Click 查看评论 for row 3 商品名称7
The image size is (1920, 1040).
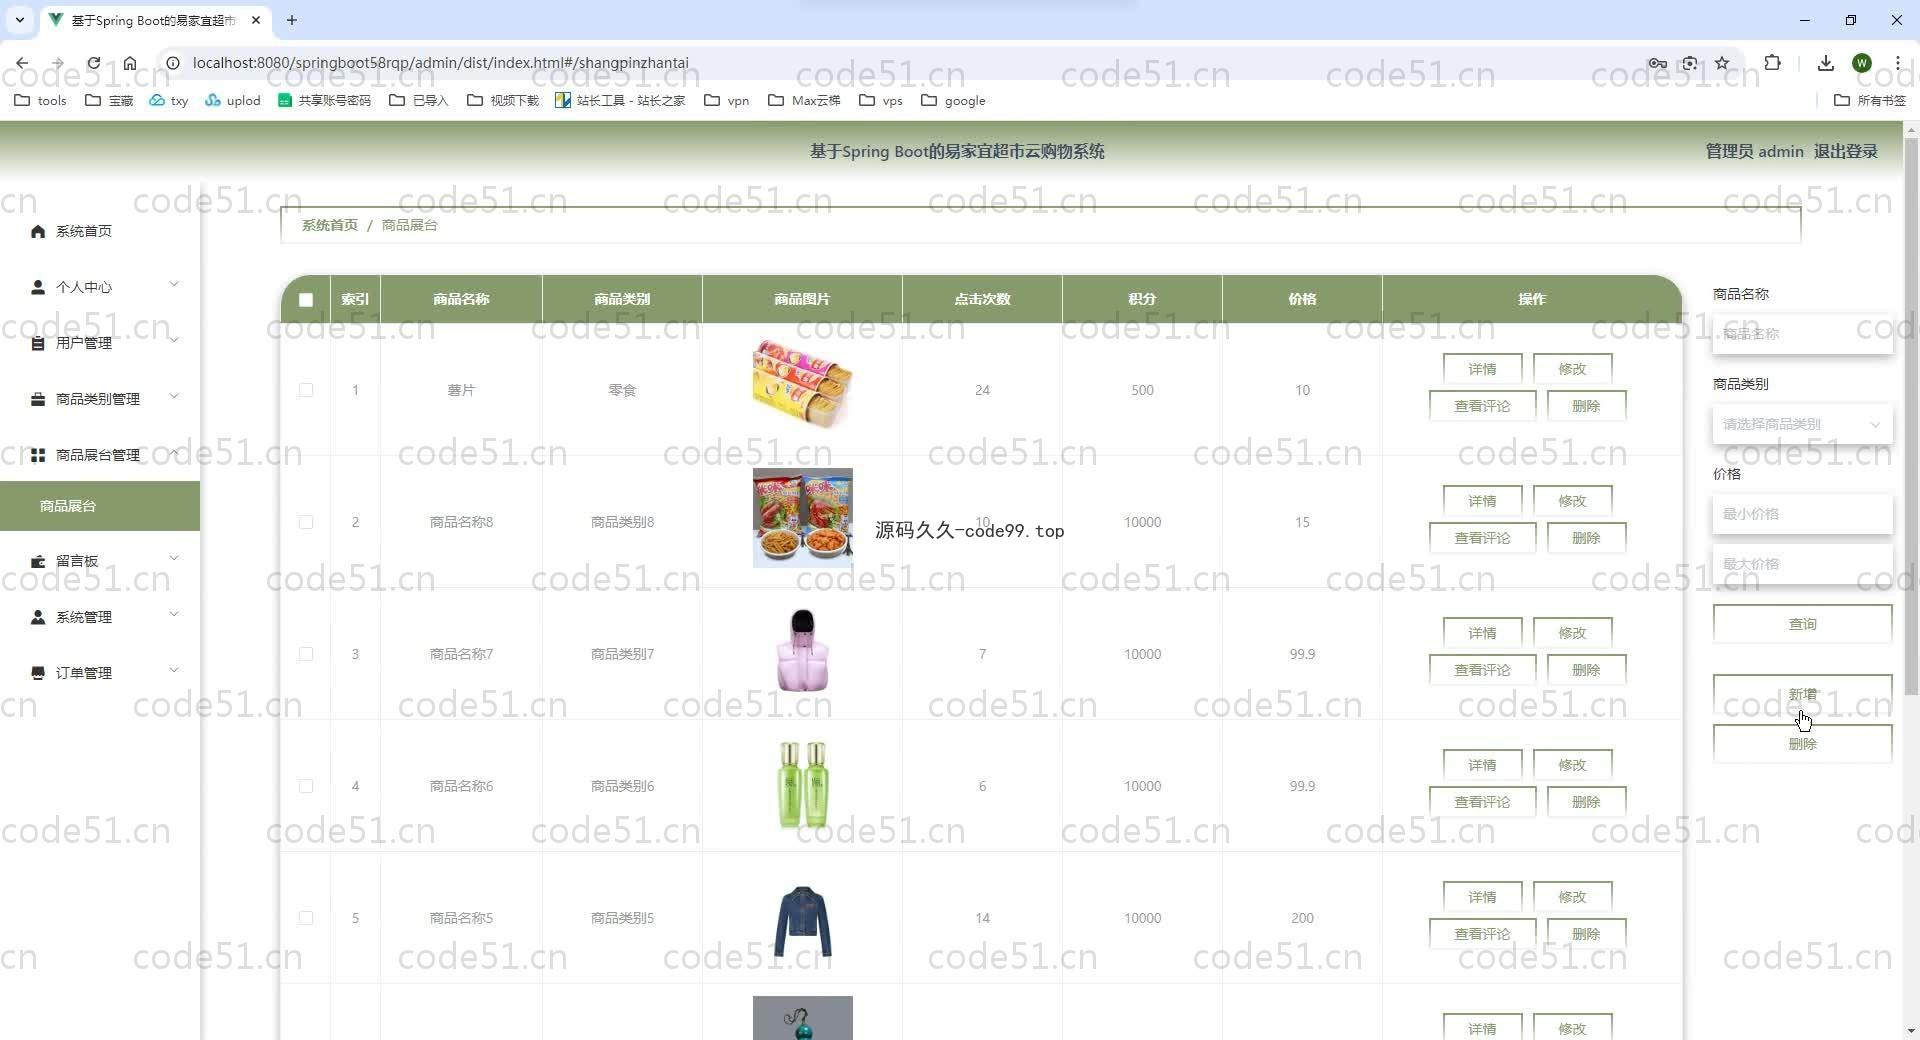[x=1482, y=670]
